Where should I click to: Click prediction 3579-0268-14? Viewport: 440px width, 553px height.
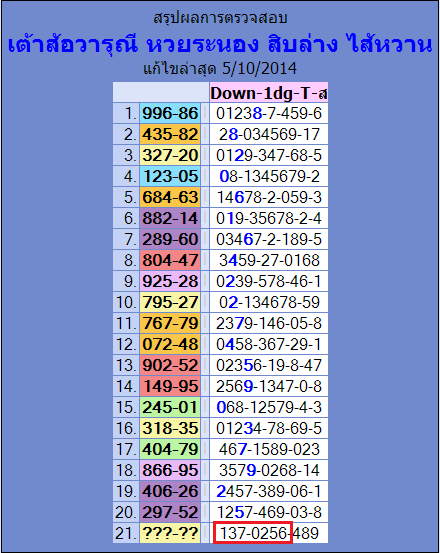coord(269,470)
